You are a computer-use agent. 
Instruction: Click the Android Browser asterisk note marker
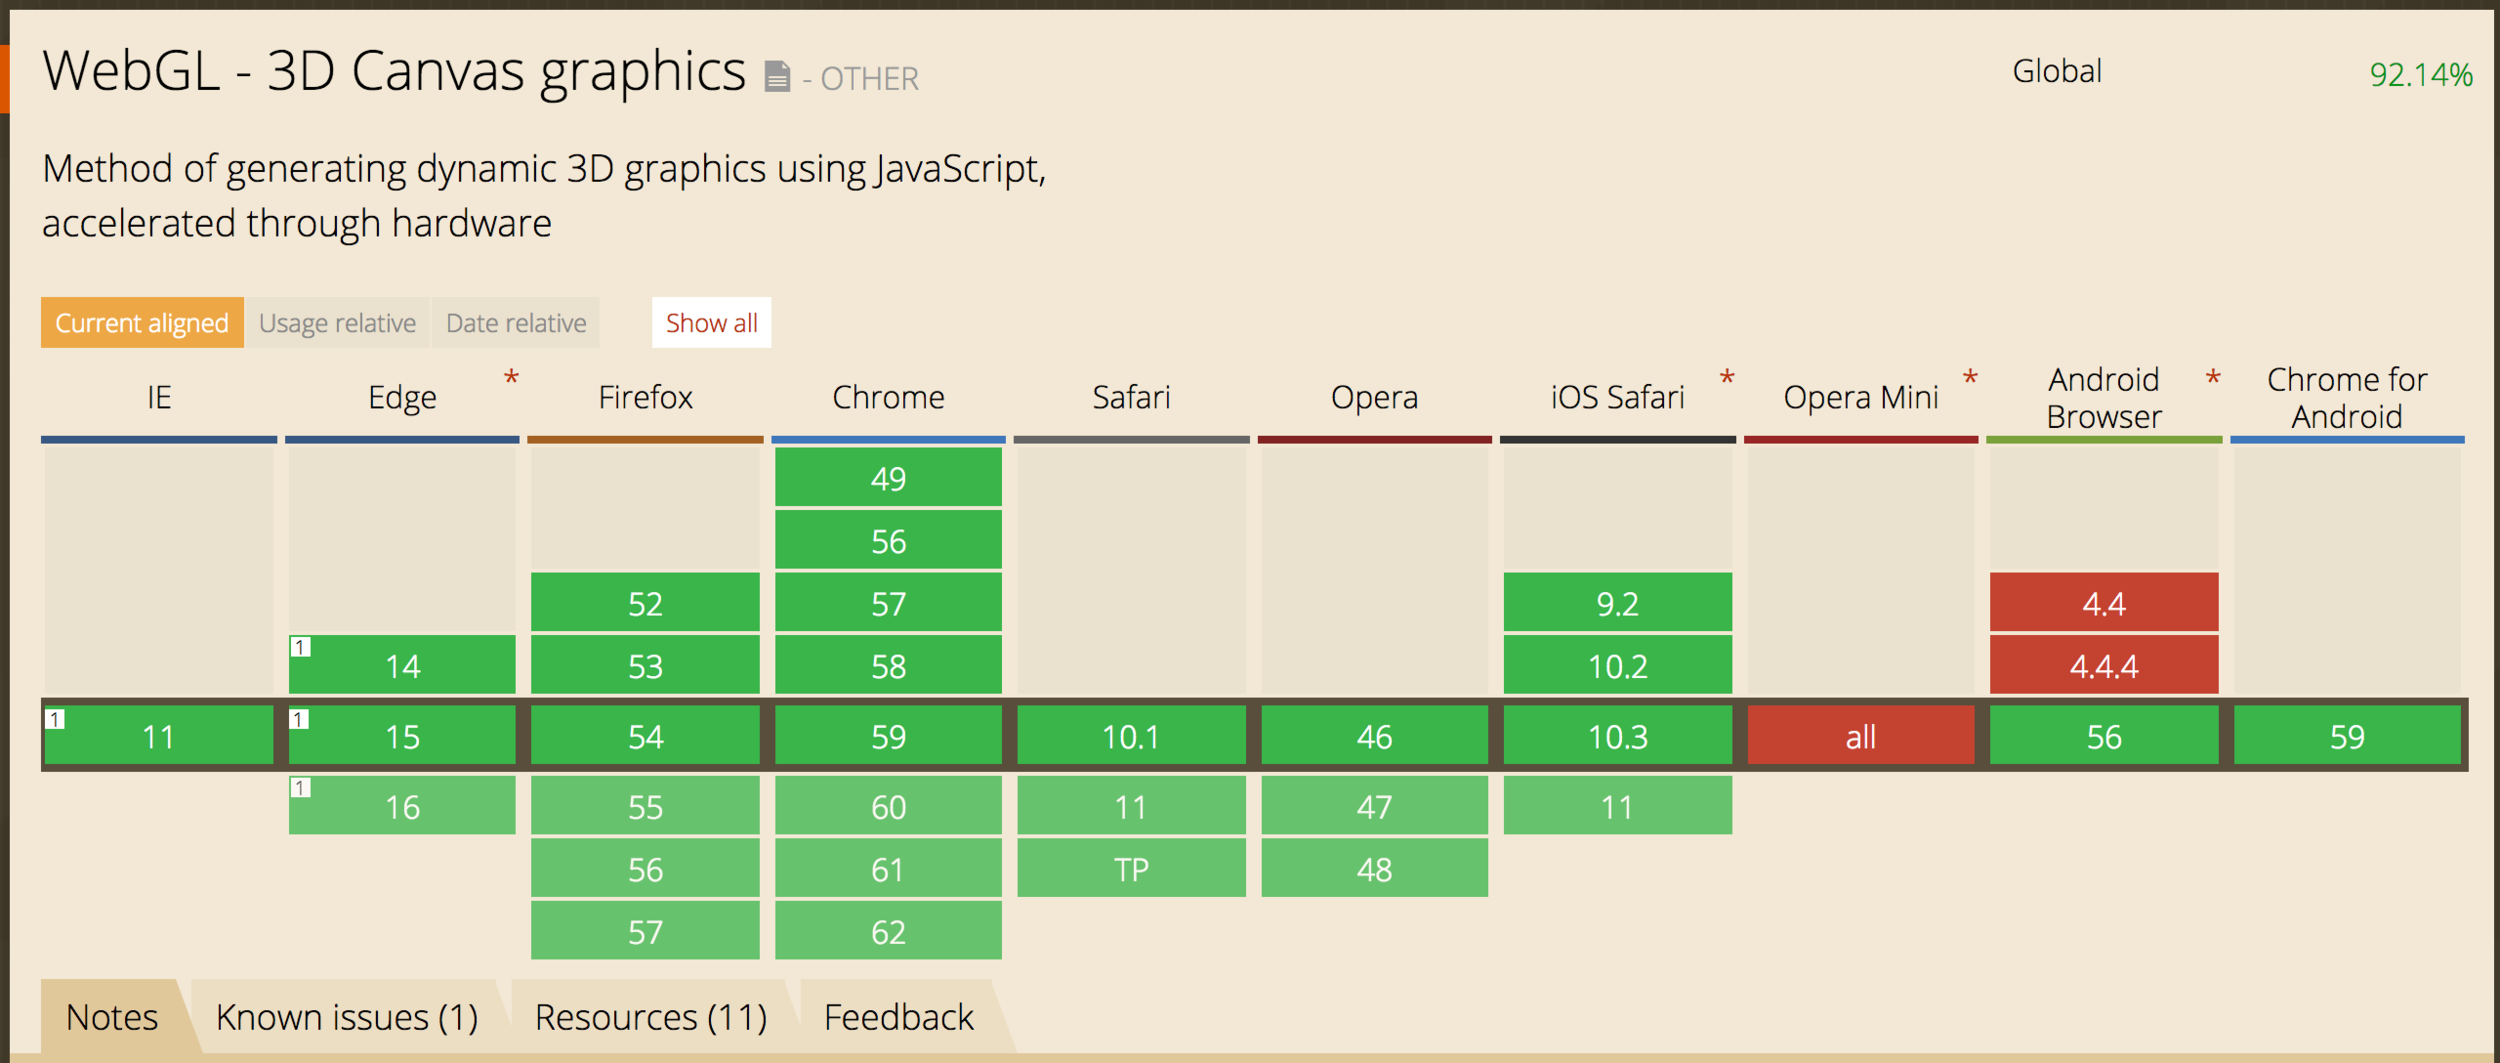(x=2213, y=379)
